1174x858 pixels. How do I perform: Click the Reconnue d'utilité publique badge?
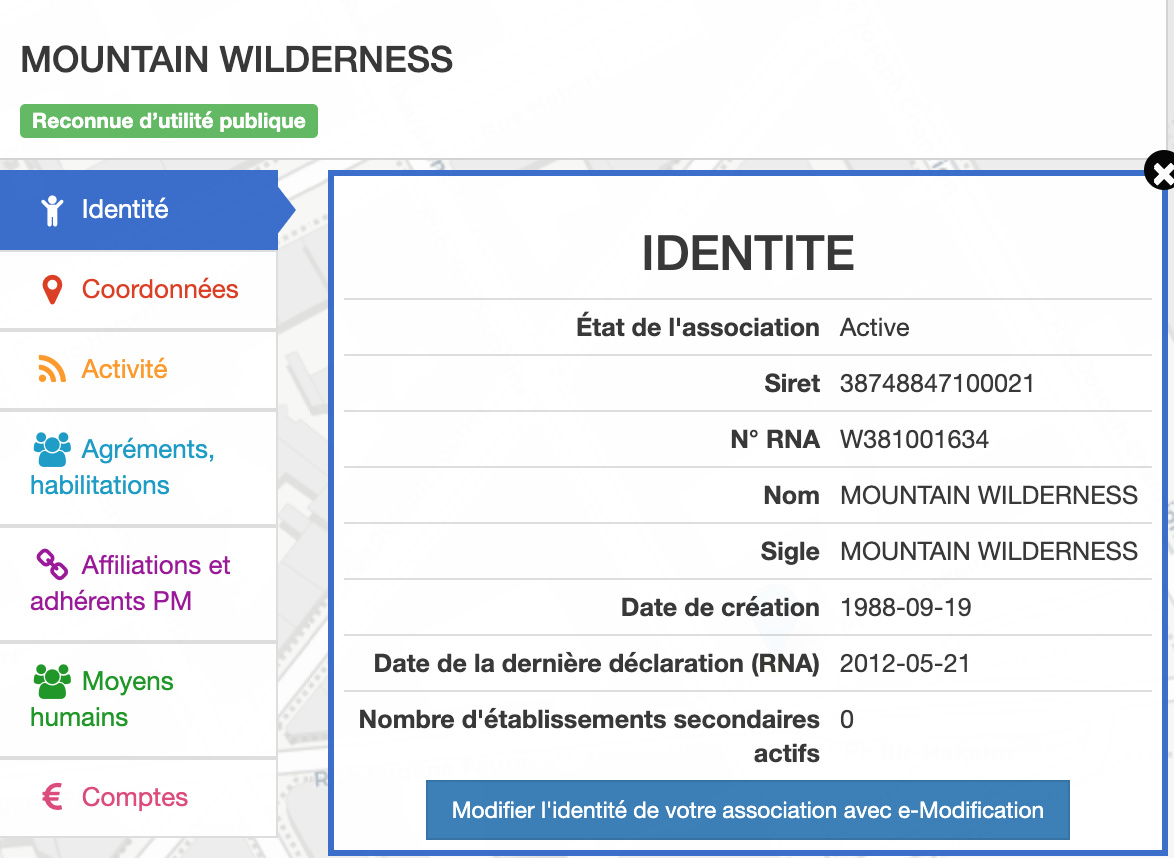coord(169,121)
